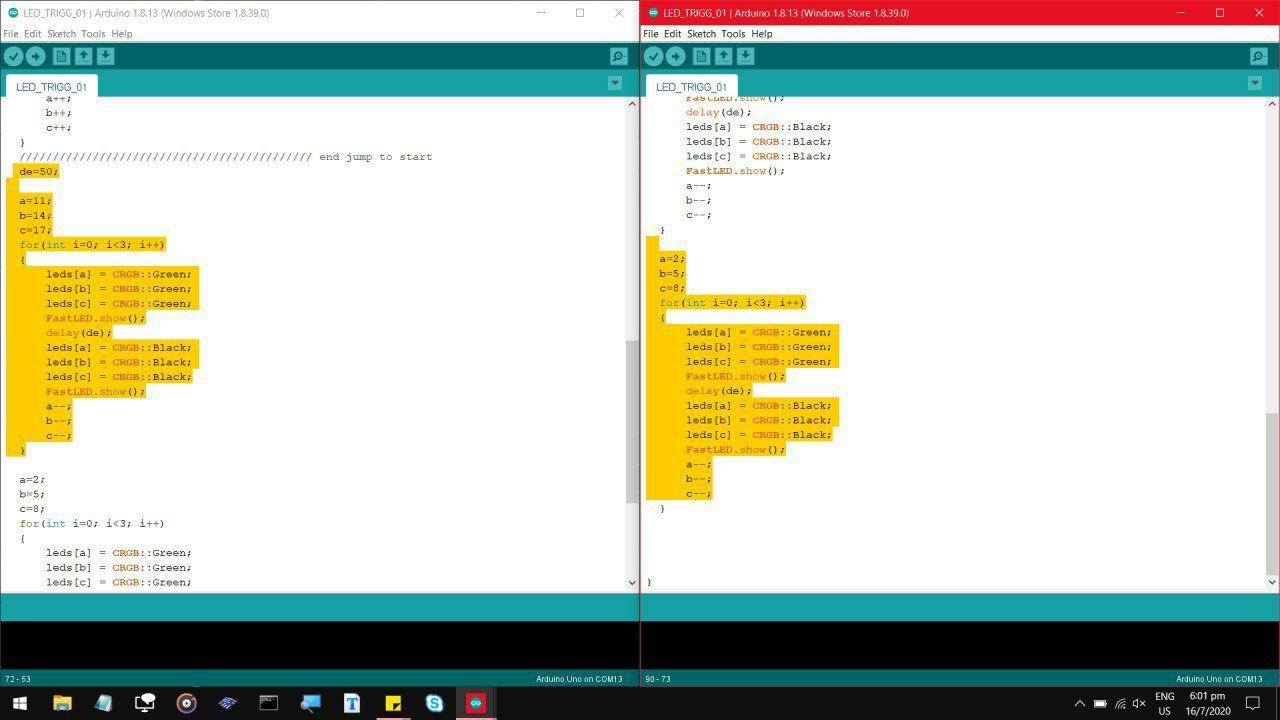Click Open sketch icon in right window
The height and width of the screenshot is (720, 1280).
[x=723, y=57]
